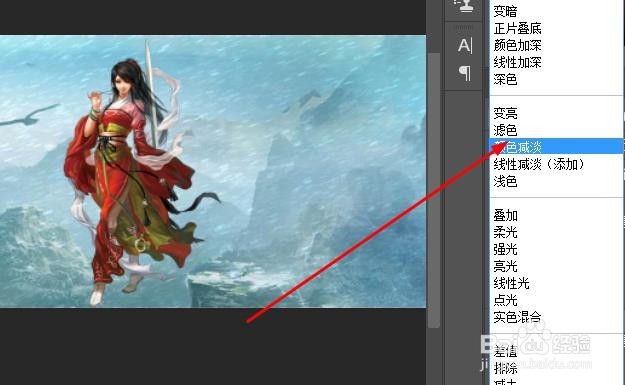Select the 叠加 blend mode

click(x=505, y=216)
